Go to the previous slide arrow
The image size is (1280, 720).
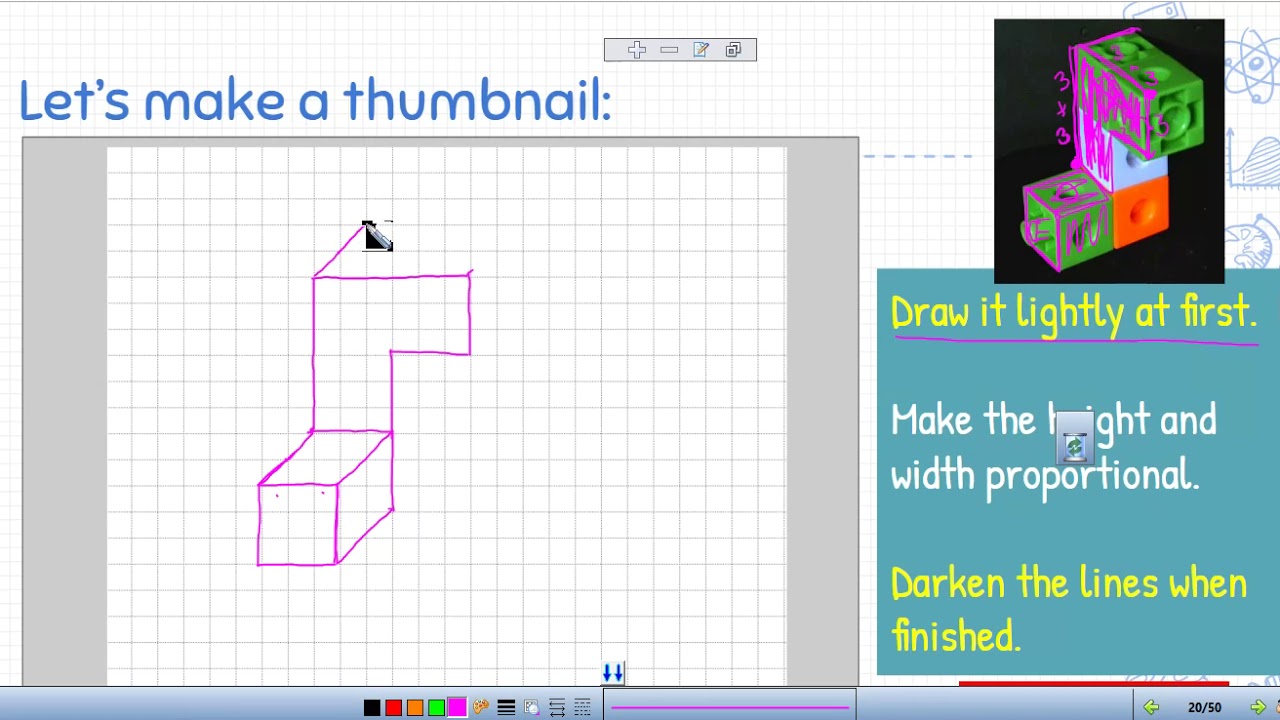click(1151, 707)
